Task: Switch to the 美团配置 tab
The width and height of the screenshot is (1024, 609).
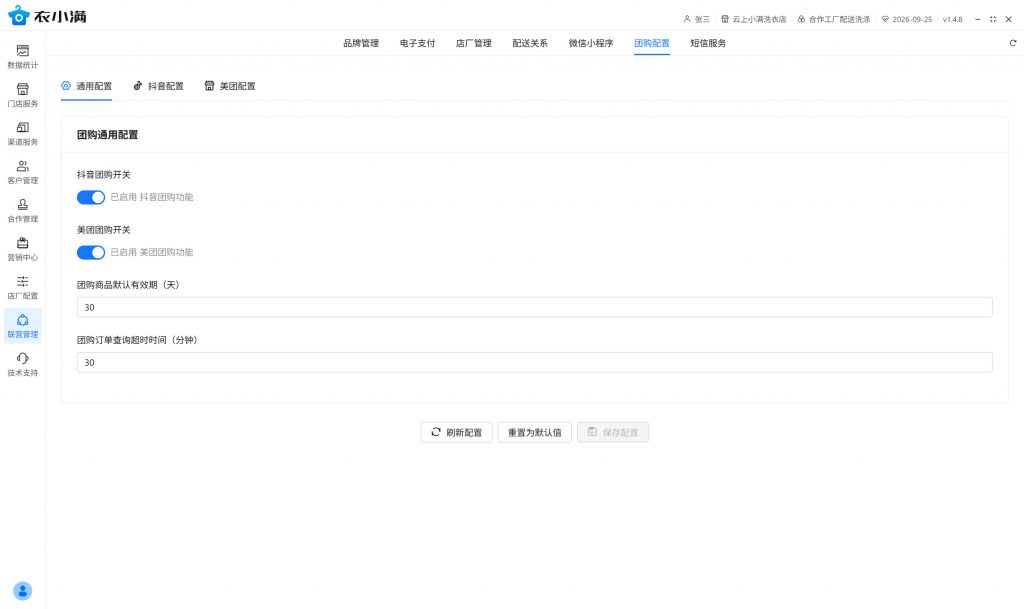Action: (230, 86)
